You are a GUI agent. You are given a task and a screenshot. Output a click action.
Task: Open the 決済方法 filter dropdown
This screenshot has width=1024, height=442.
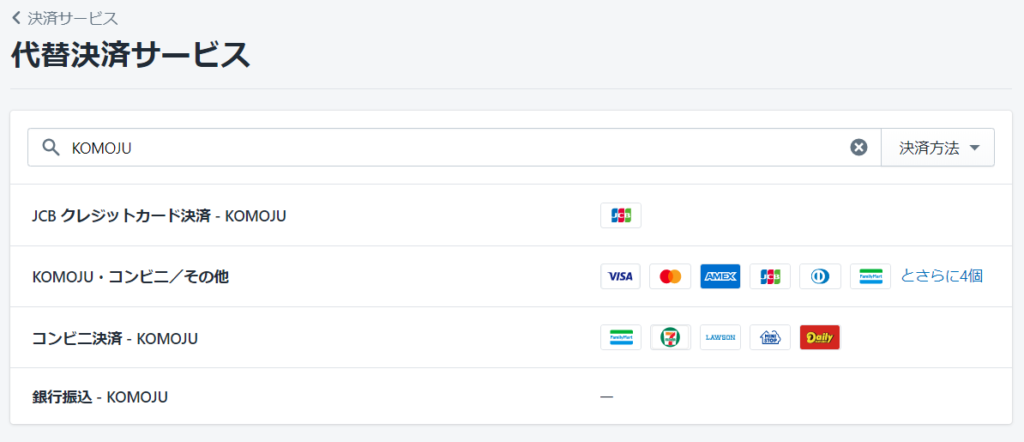[x=938, y=148]
